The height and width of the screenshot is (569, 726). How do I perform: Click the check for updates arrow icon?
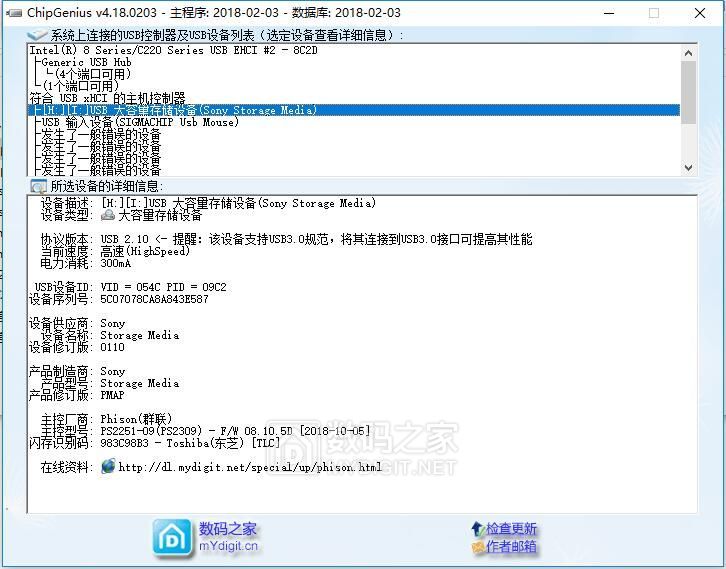pyautogui.click(x=477, y=529)
